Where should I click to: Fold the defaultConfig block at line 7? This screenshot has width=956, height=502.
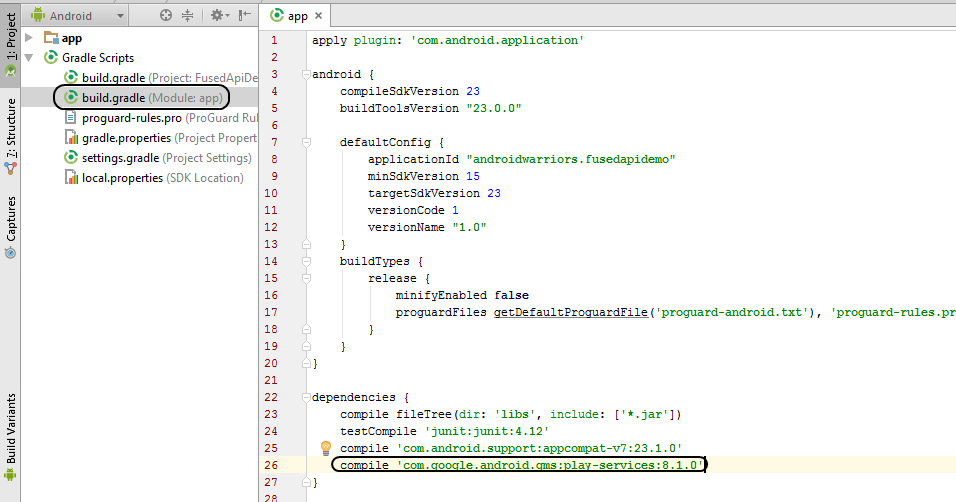point(306,143)
